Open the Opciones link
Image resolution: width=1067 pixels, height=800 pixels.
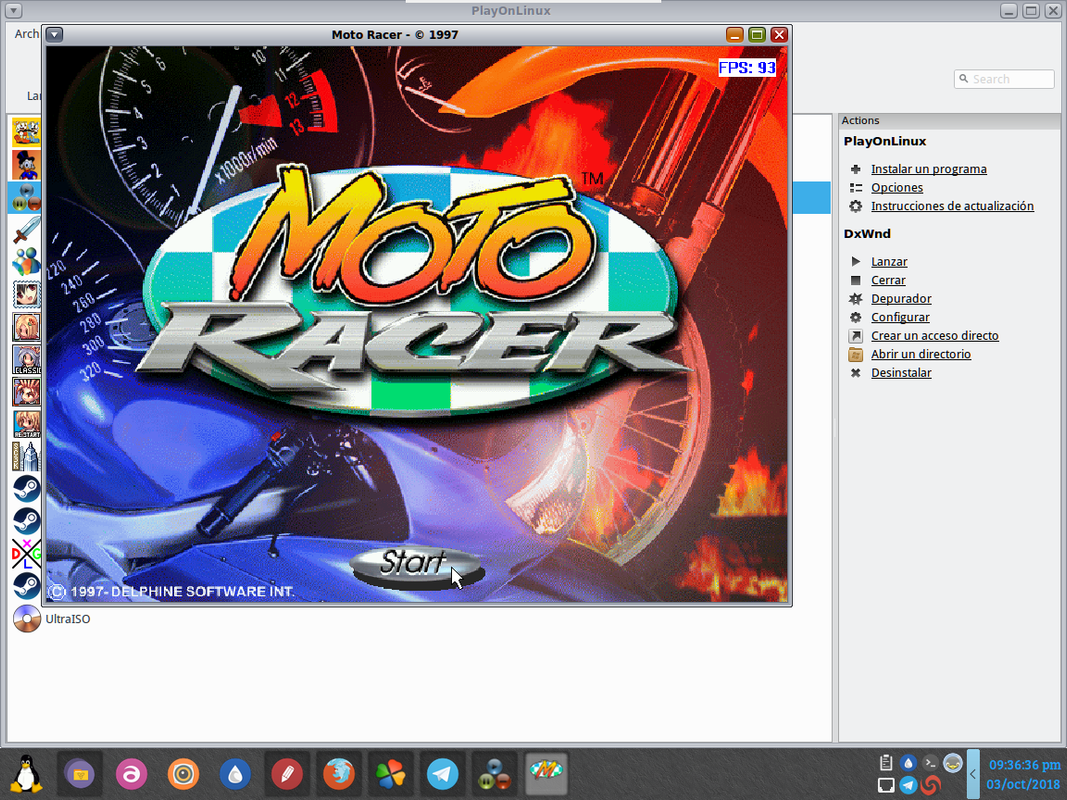pyautogui.click(x=897, y=187)
